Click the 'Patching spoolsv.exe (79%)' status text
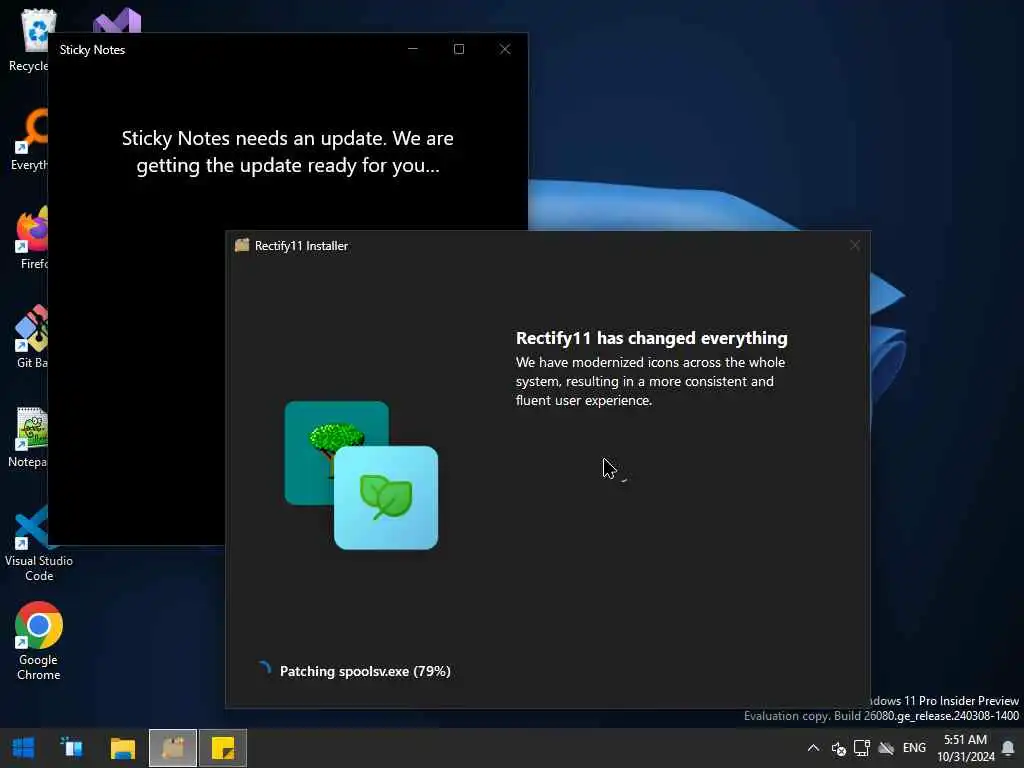Viewport: 1024px width, 768px height. click(x=365, y=671)
